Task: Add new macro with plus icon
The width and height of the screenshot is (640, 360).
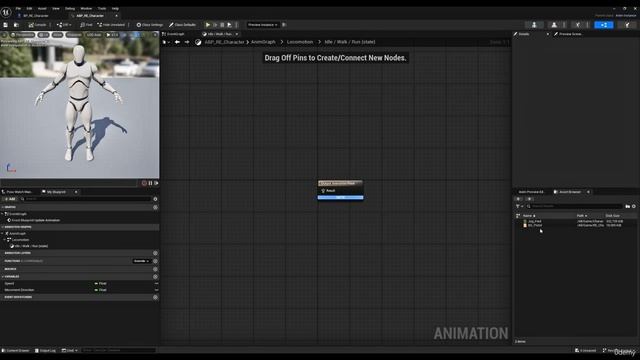Action: pos(155,269)
